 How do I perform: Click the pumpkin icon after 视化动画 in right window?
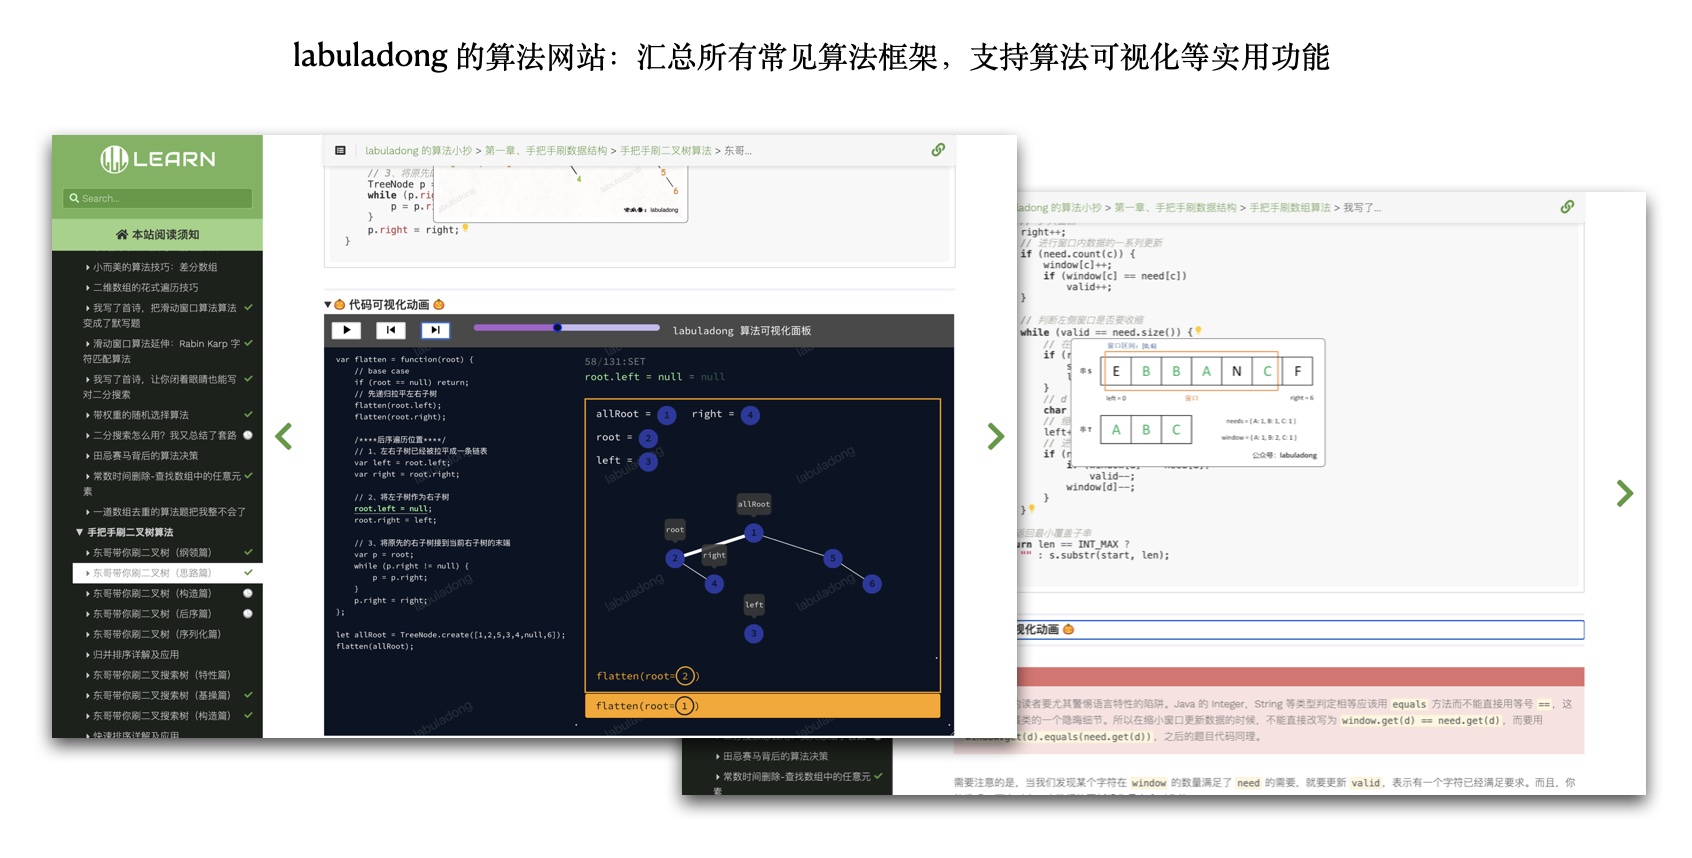pyautogui.click(x=1068, y=630)
